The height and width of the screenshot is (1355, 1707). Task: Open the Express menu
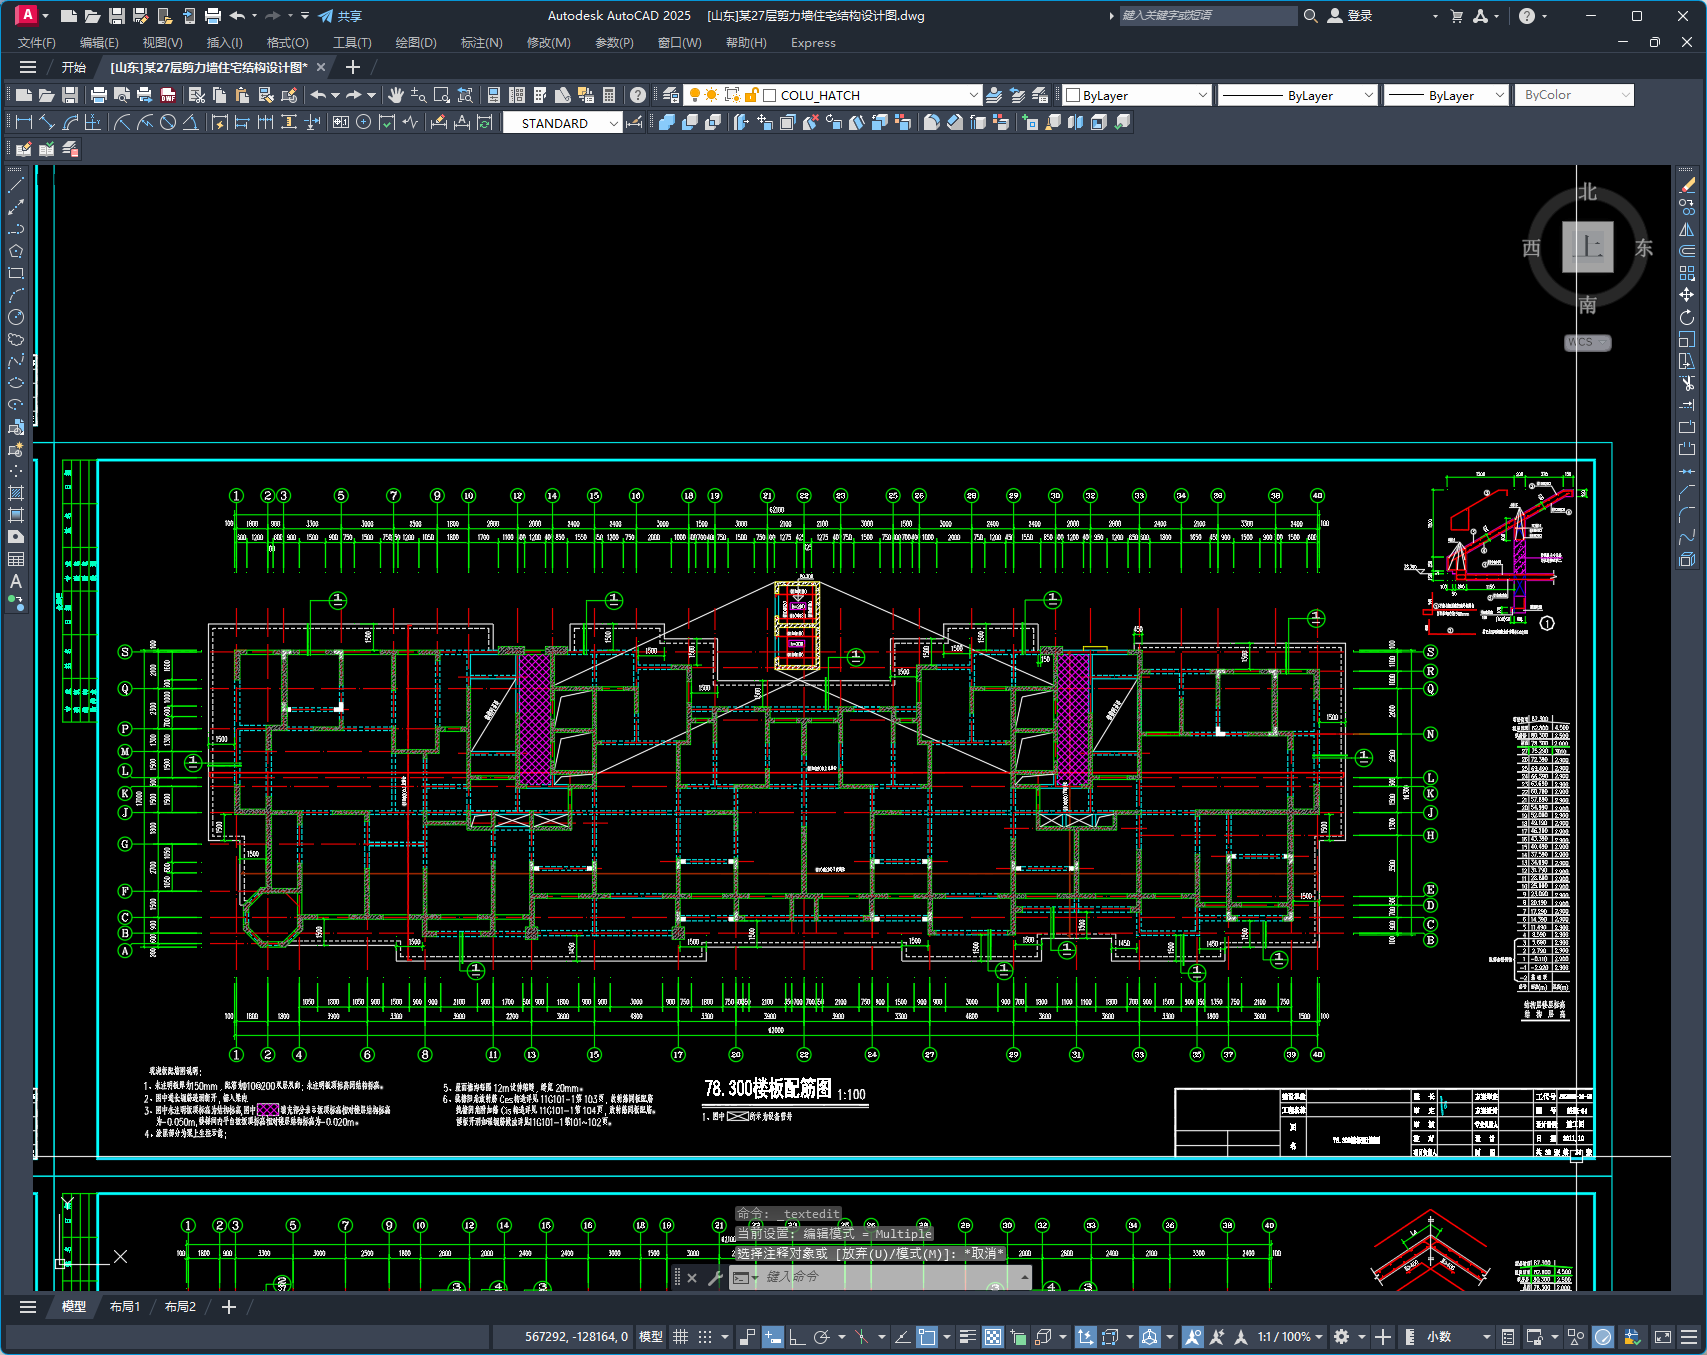813,43
